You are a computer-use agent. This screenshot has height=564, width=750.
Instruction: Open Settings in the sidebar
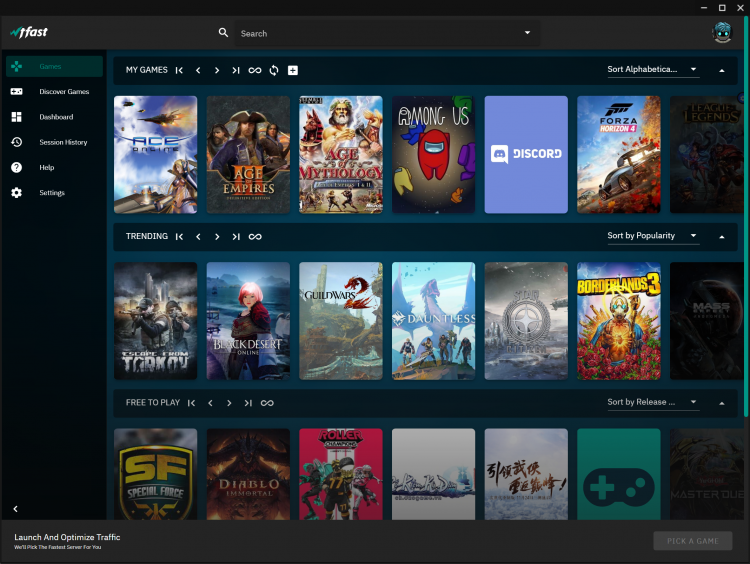(54, 193)
